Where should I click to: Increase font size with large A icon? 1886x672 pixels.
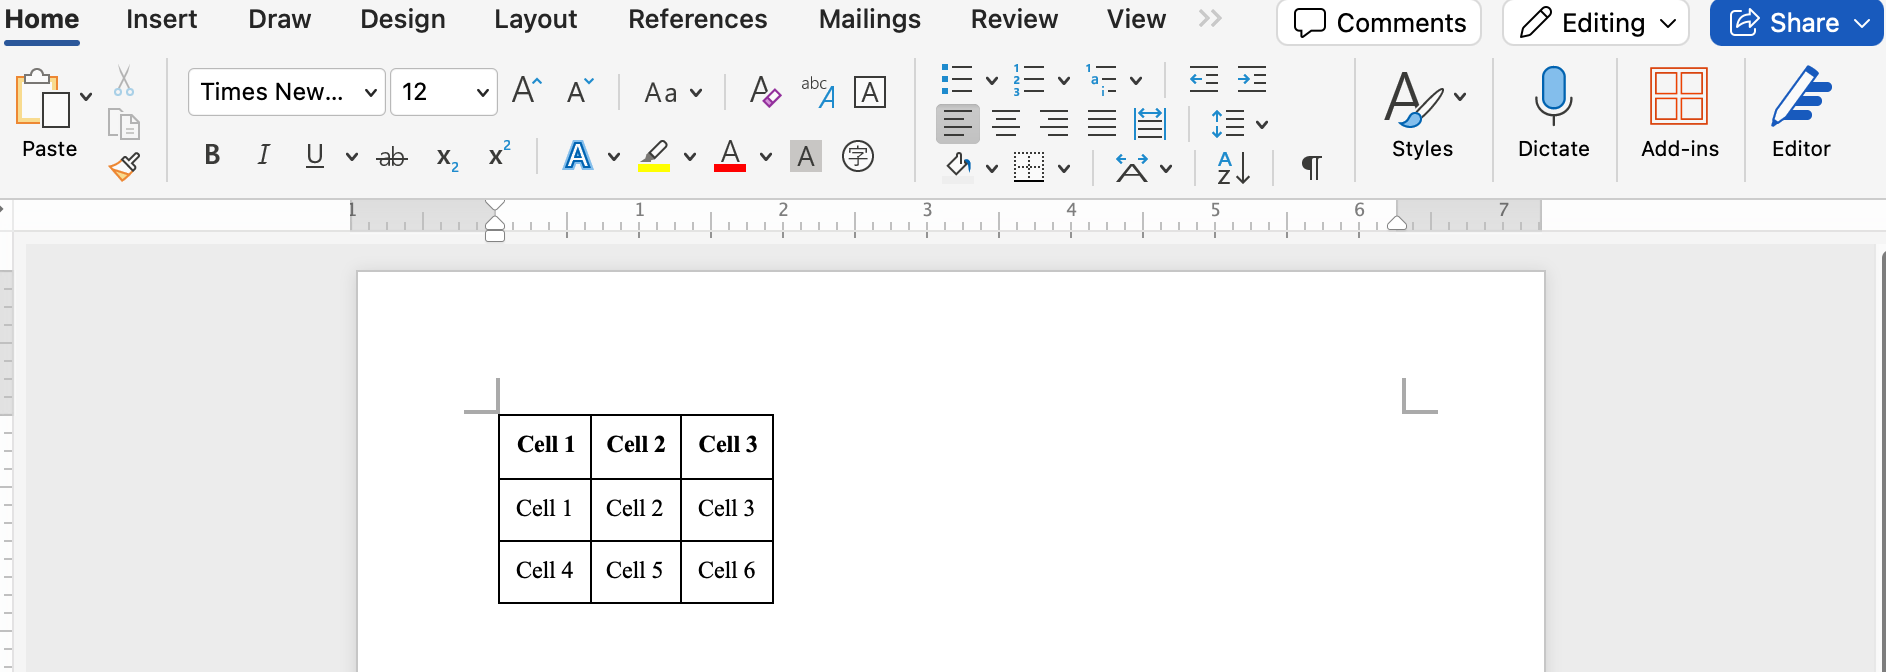pos(526,91)
